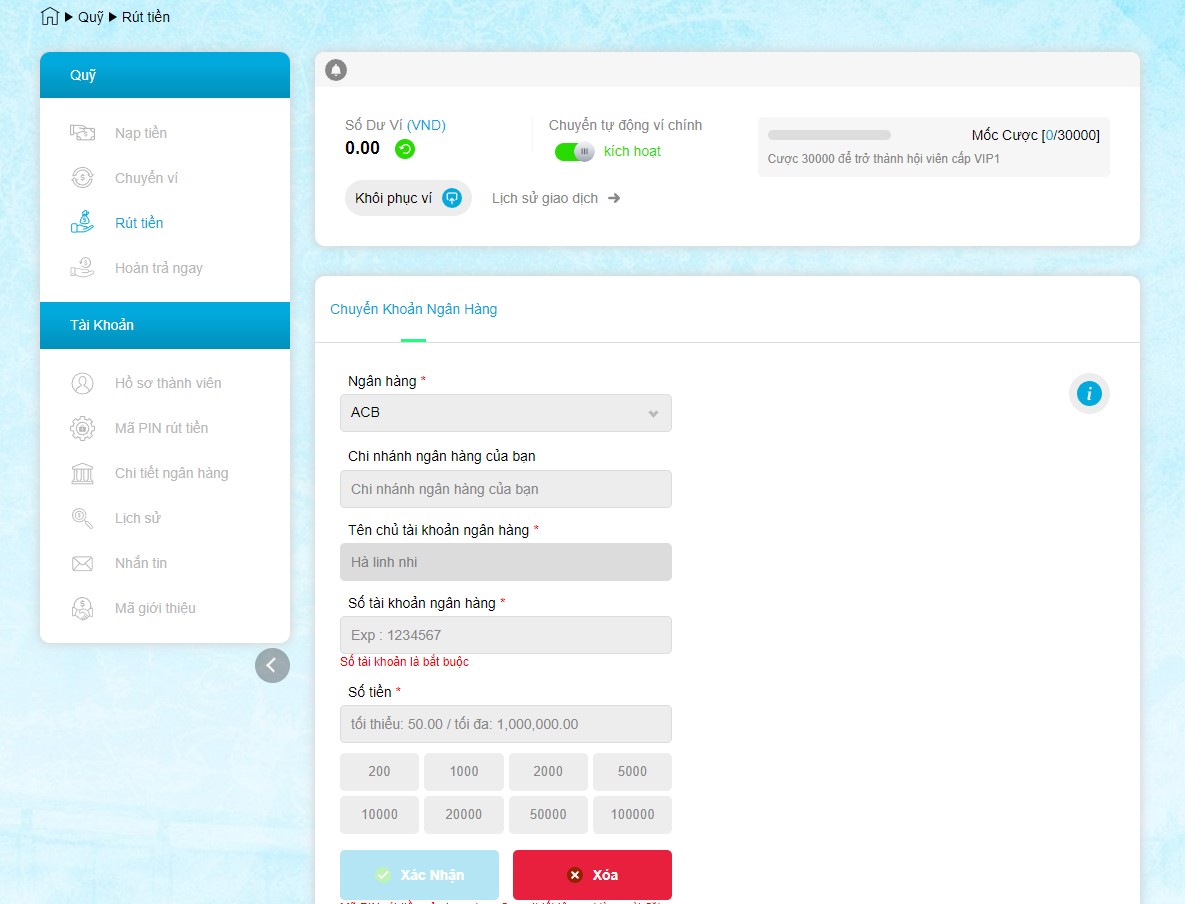
Task: Click the home icon in breadcrumb
Action: point(50,17)
